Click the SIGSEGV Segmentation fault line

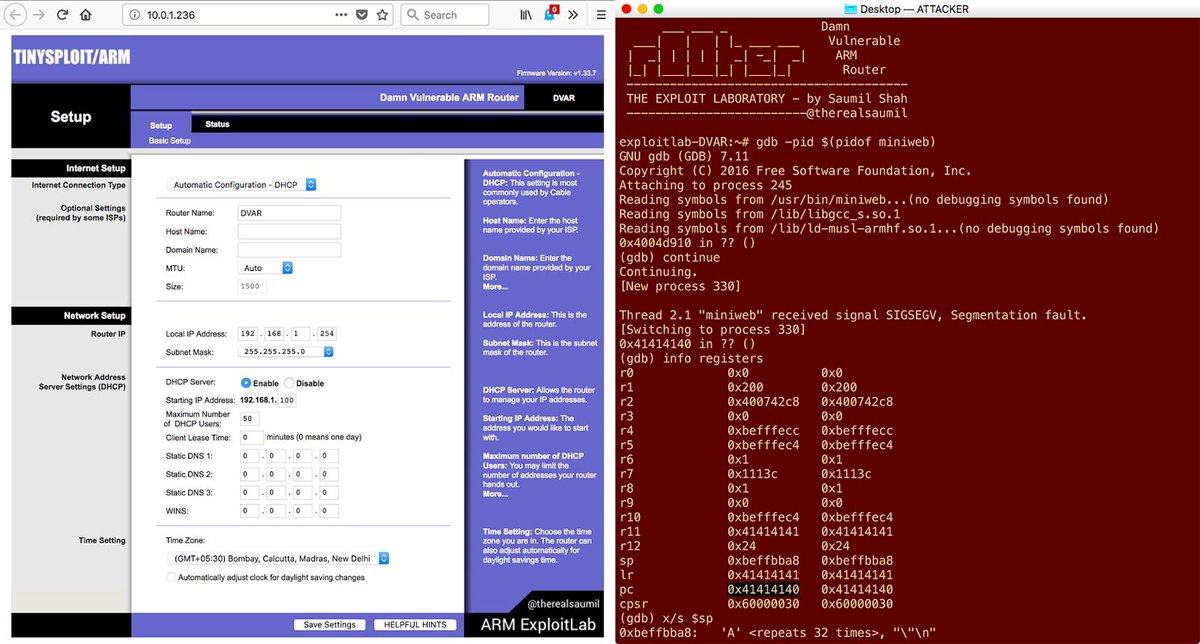coord(853,315)
